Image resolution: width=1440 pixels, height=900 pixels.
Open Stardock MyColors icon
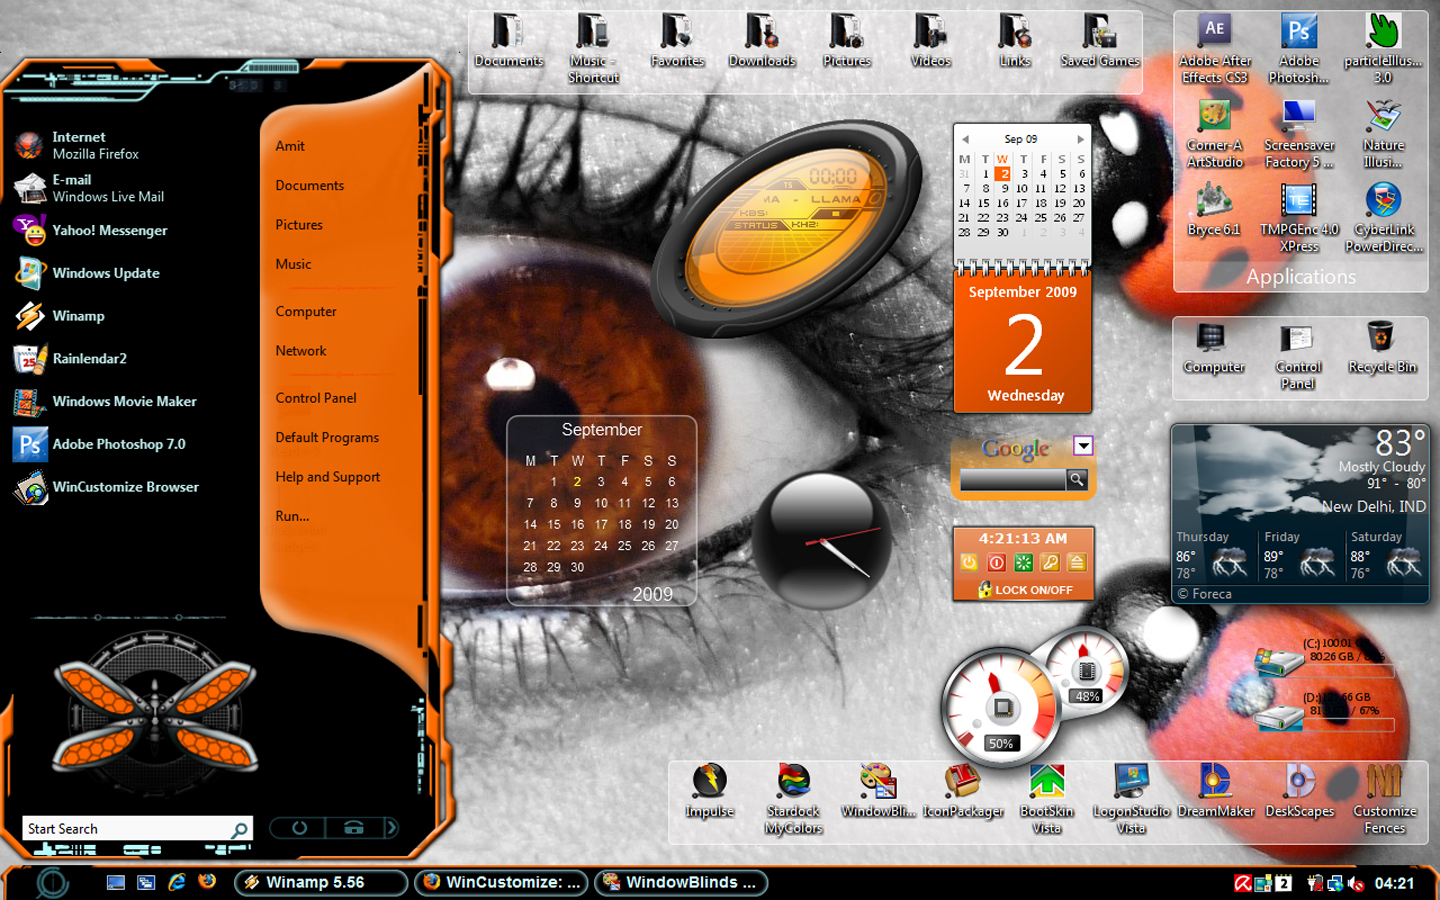click(794, 799)
